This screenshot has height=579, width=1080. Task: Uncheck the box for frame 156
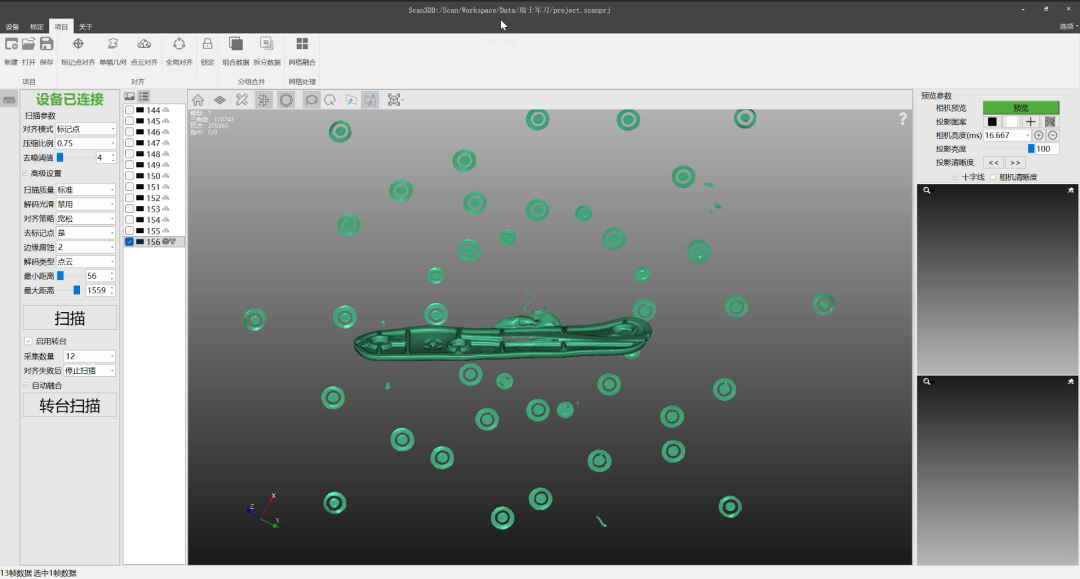[129, 242]
